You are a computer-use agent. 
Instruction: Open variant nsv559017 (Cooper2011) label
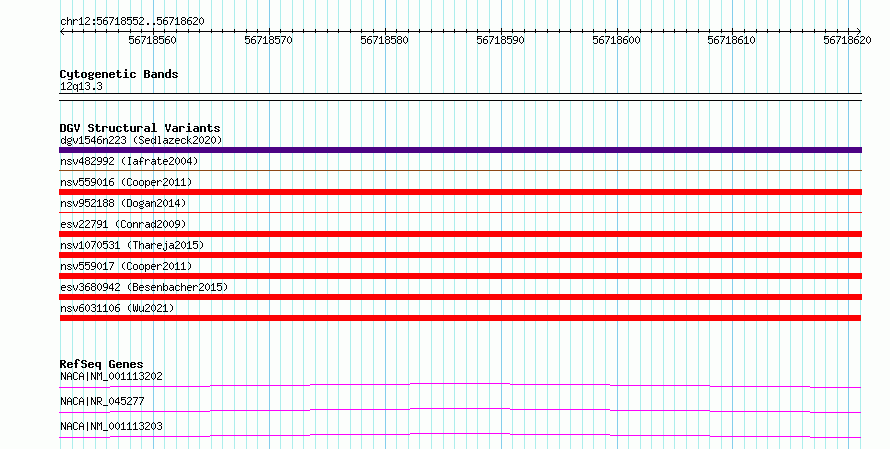(x=126, y=266)
